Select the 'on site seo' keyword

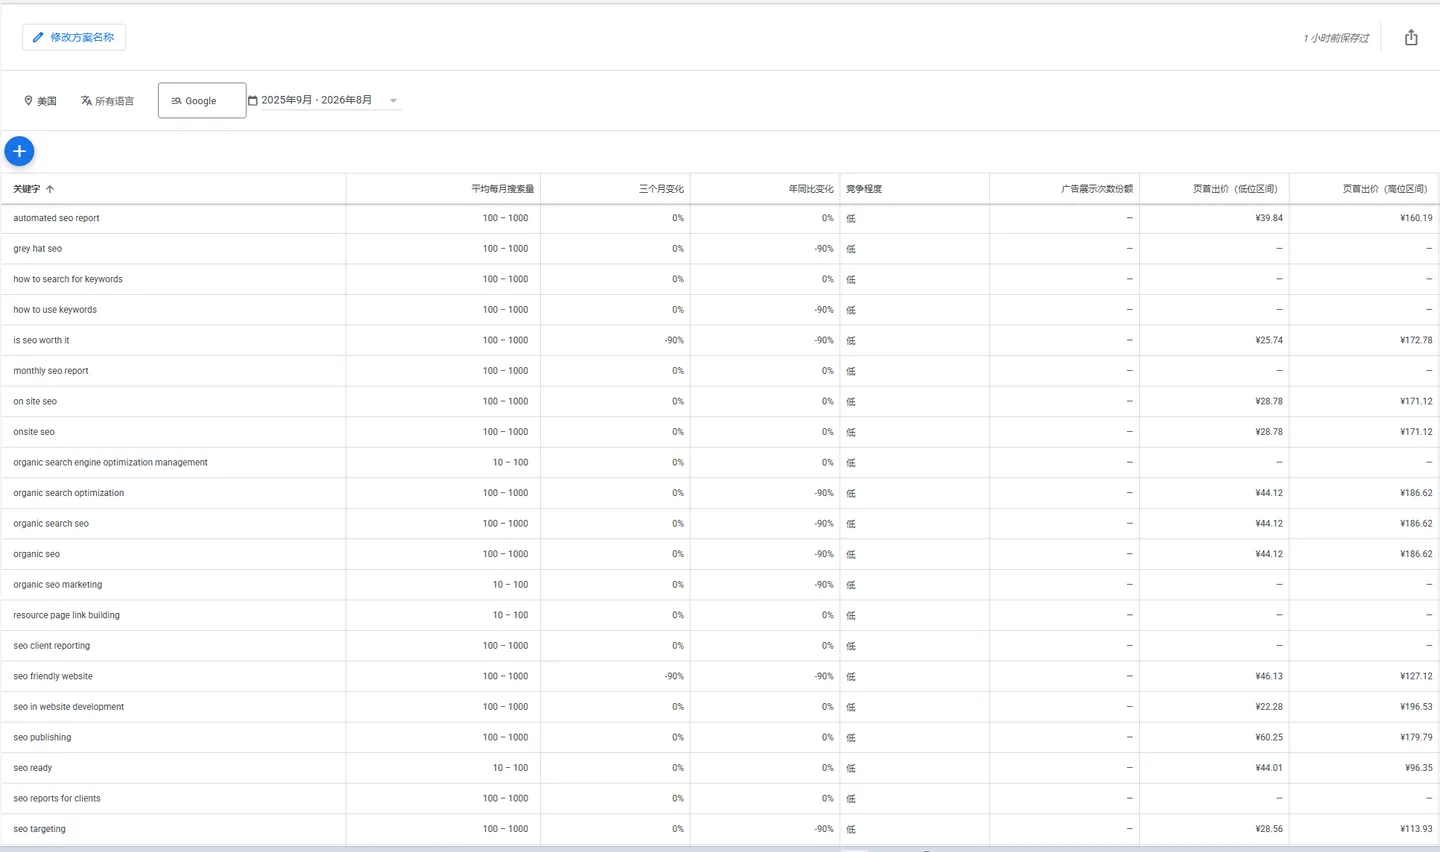pyautogui.click(x=35, y=401)
